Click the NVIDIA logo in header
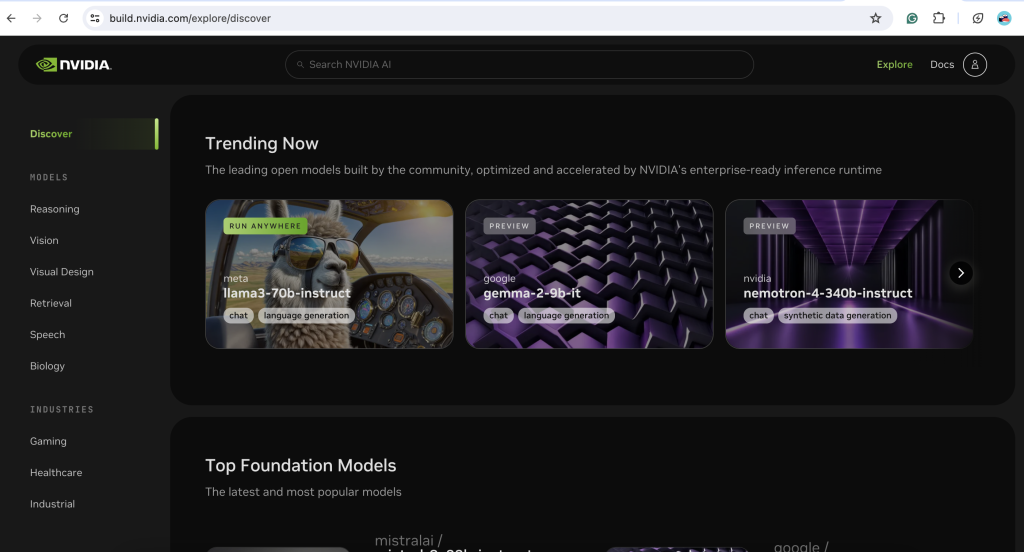The image size is (1024, 552). click(73, 65)
